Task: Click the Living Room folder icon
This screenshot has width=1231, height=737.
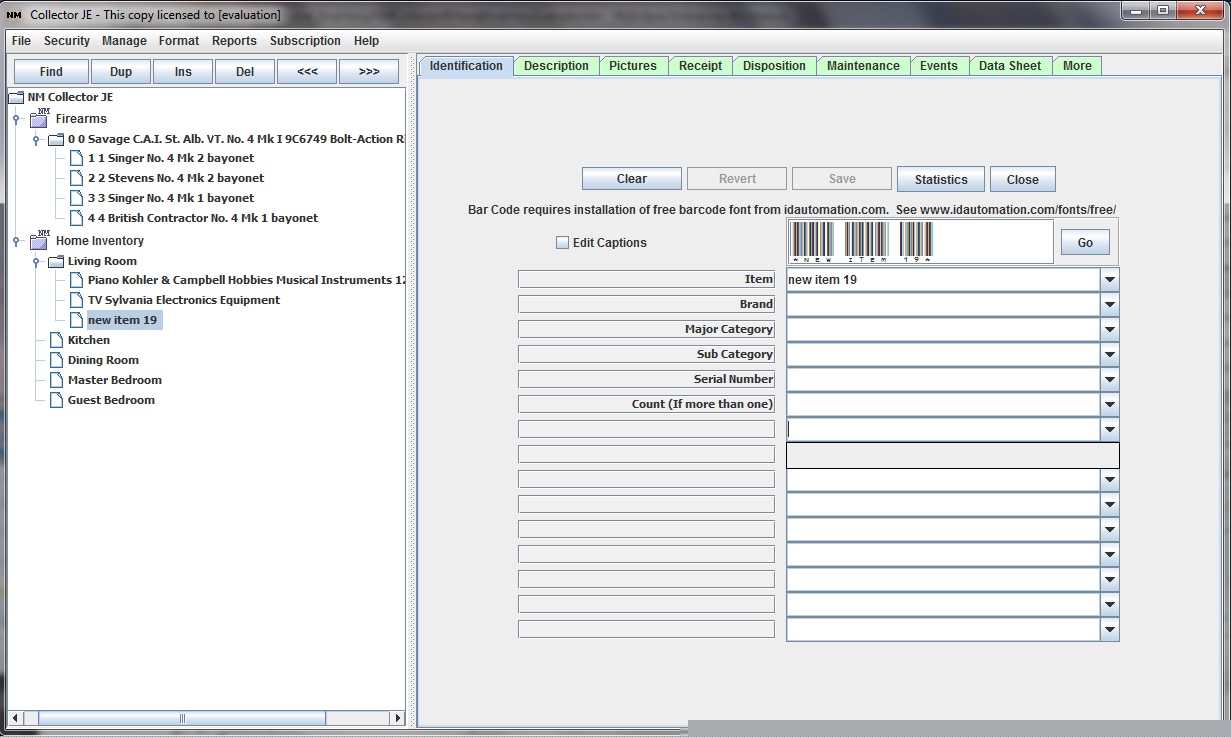Action: pos(56,261)
